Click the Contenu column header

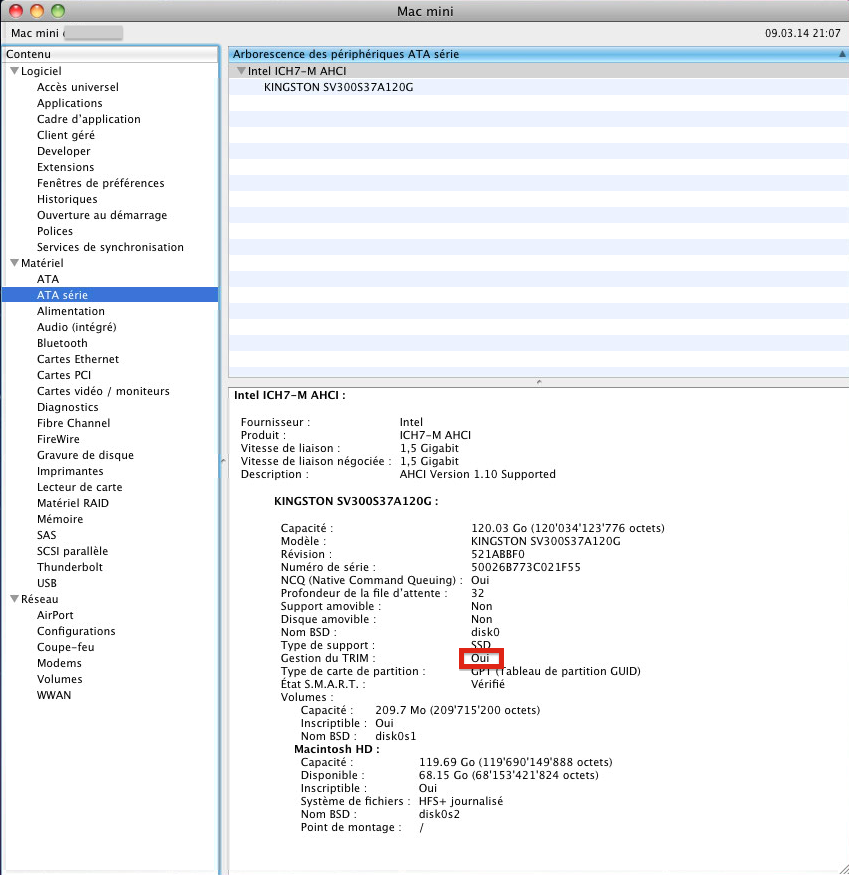110,54
